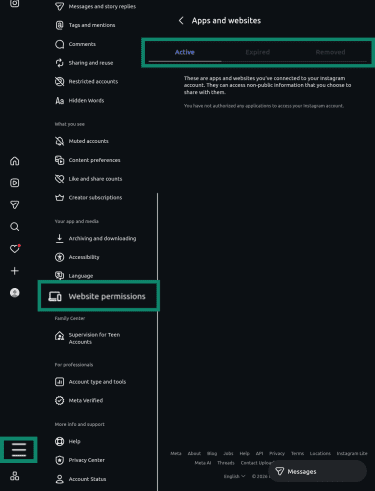Screen dimensions: 375x491
Task: Open Hidden Words settings
Action: click(x=80, y=100)
